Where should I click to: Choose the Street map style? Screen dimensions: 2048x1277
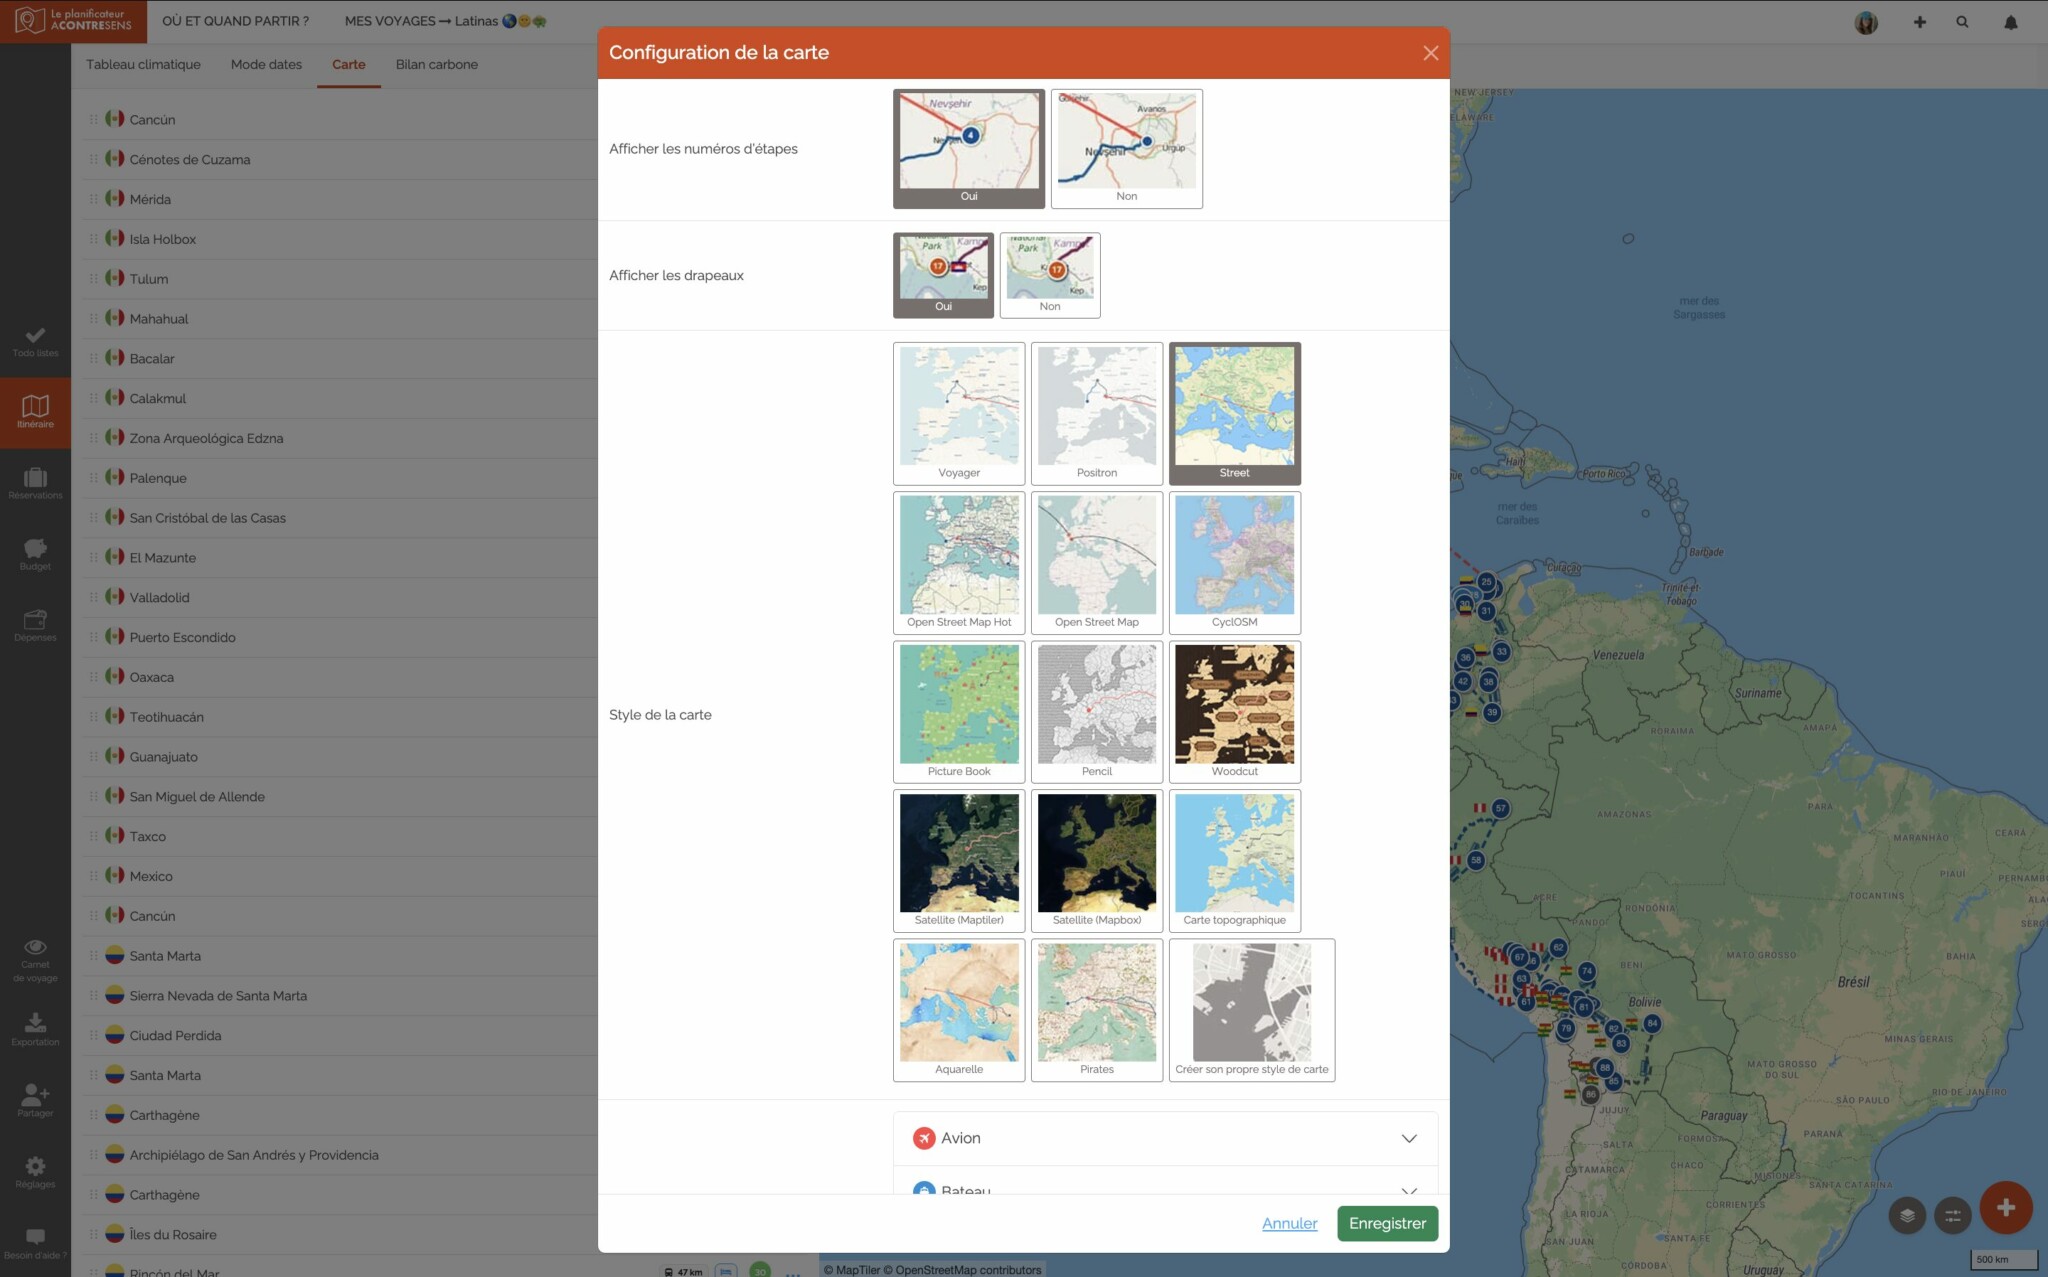[1235, 413]
